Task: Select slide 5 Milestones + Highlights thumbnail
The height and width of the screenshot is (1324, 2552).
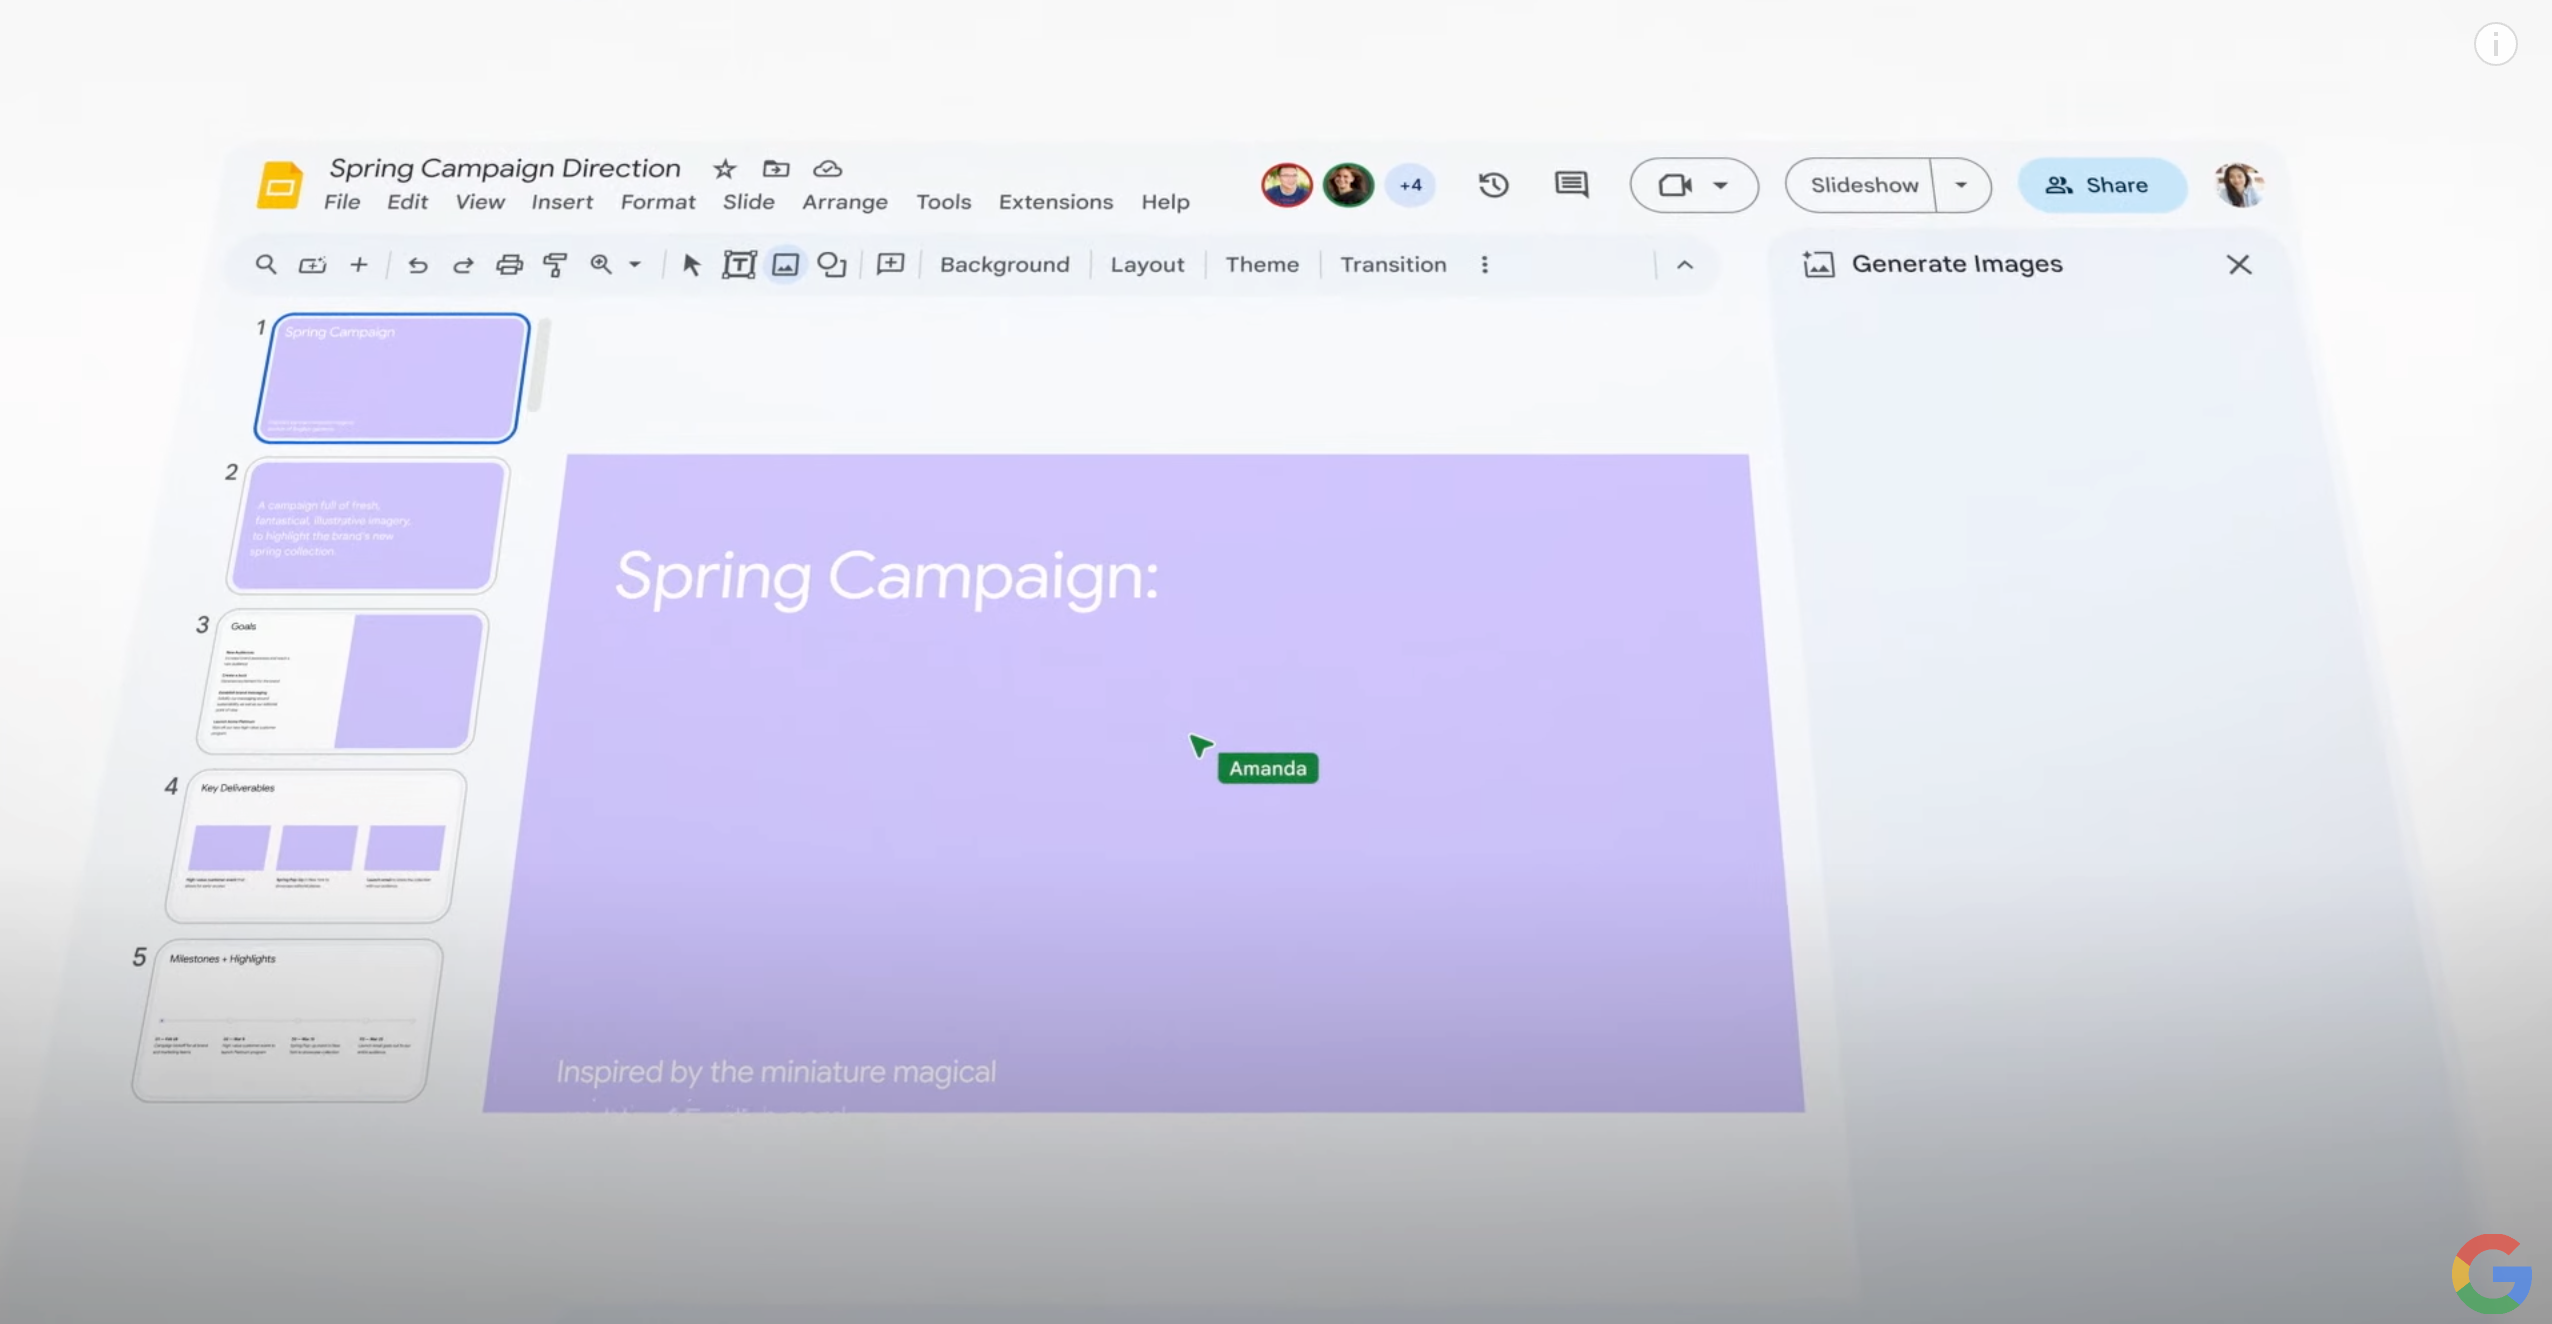Action: pos(287,1020)
